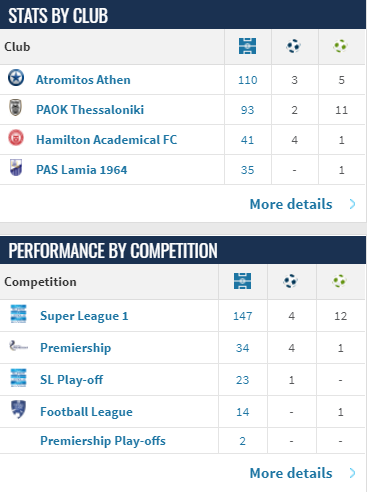Click the SL Play-off competition logo
The height and width of the screenshot is (492, 367).
pyautogui.click(x=18, y=378)
